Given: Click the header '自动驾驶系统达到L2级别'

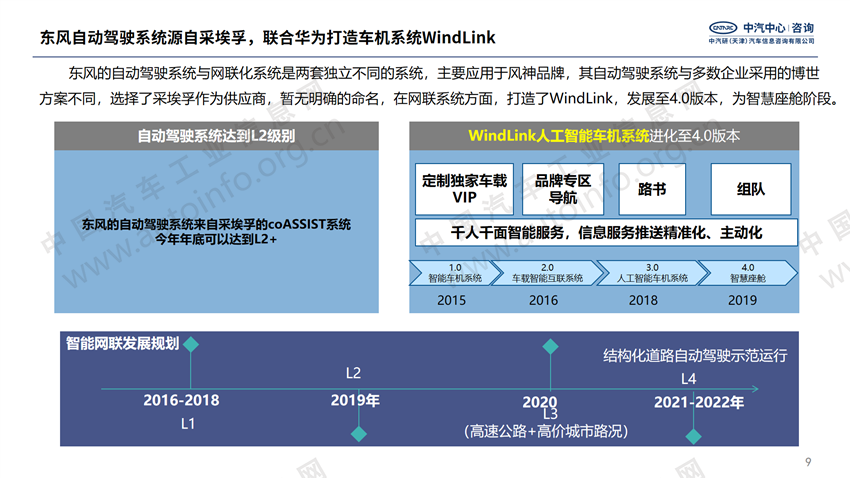Looking at the screenshot, I should tap(216, 135).
